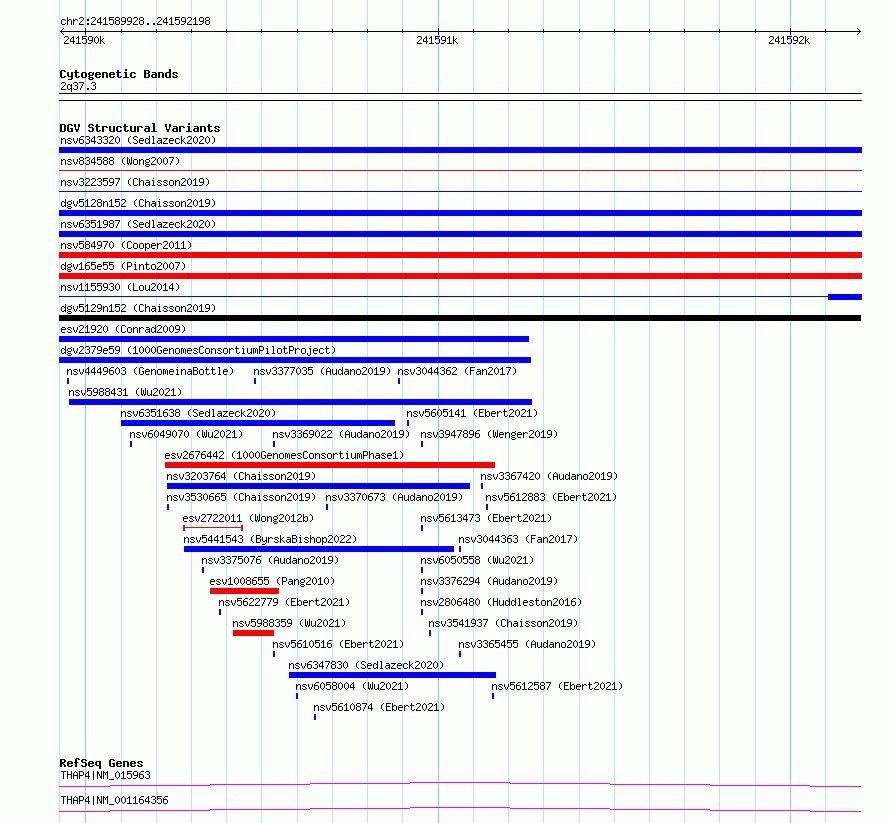Click the nsv3947896 (Wenger2019) label

[489, 434]
